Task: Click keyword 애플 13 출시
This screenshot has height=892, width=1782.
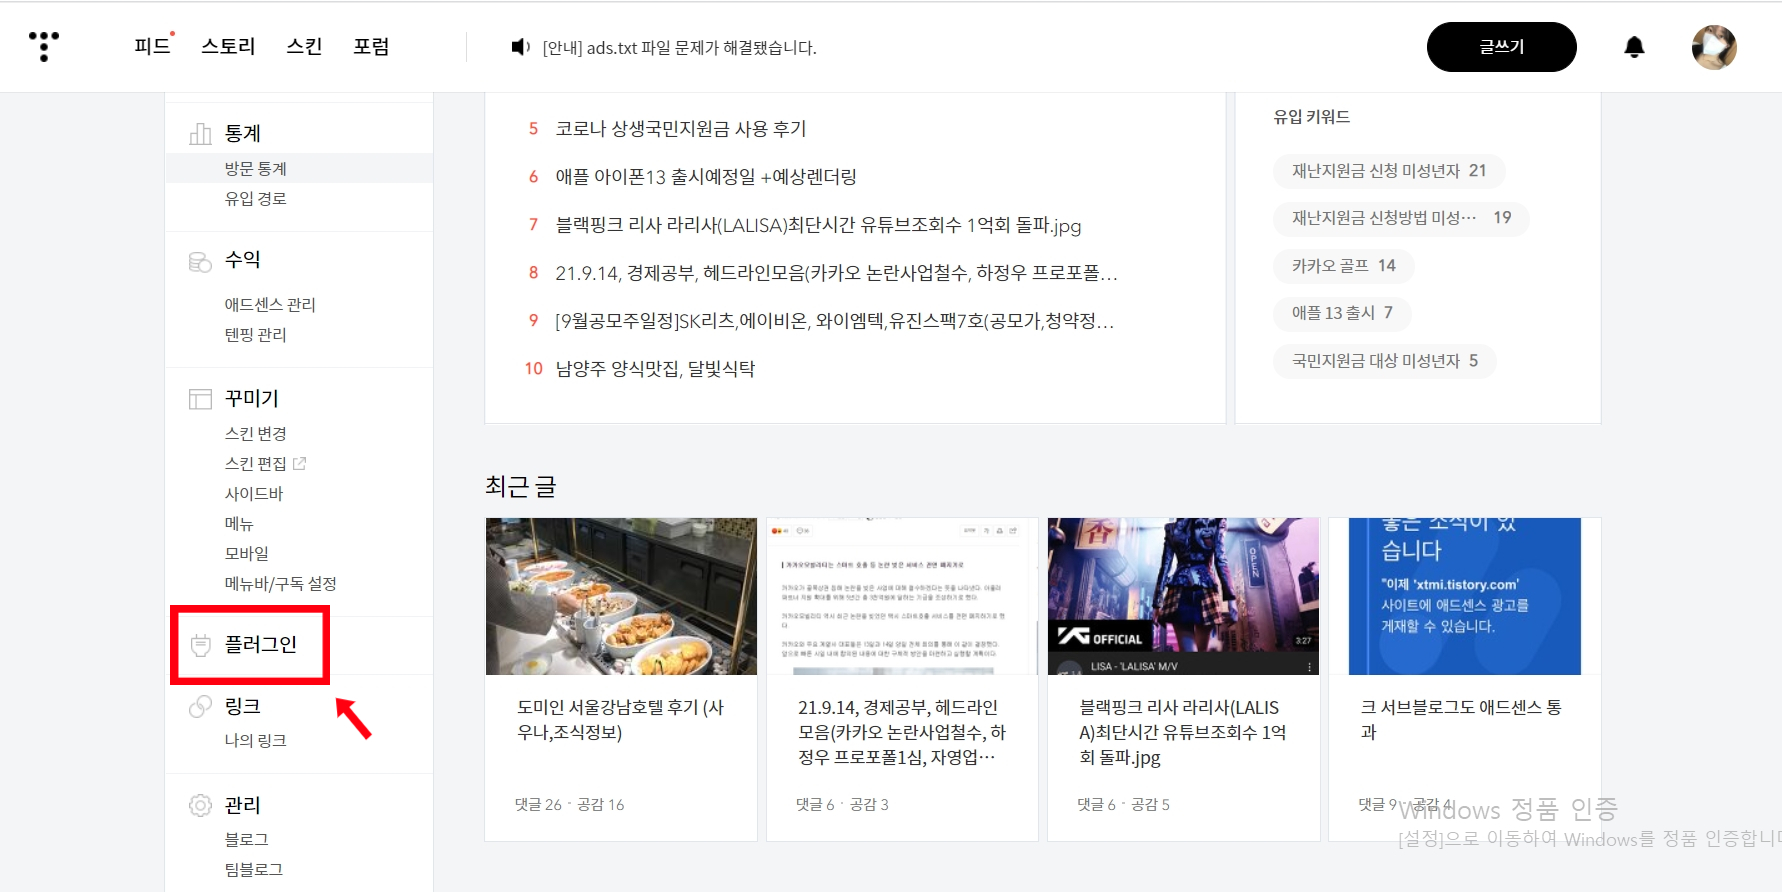Action: point(1342,313)
